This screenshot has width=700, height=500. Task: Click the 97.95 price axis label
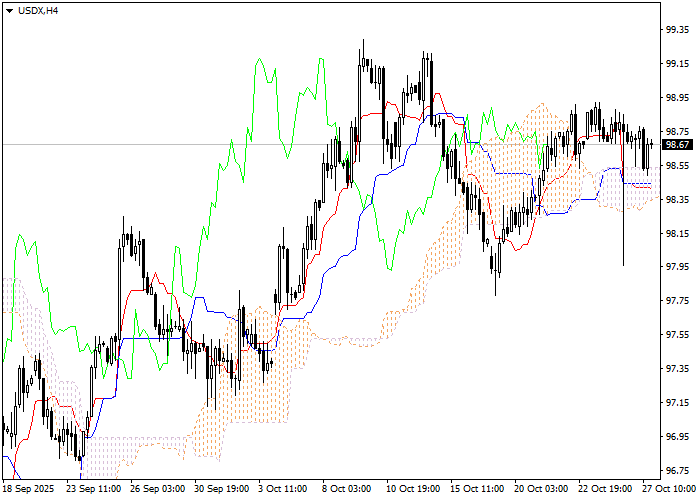[x=677, y=267]
